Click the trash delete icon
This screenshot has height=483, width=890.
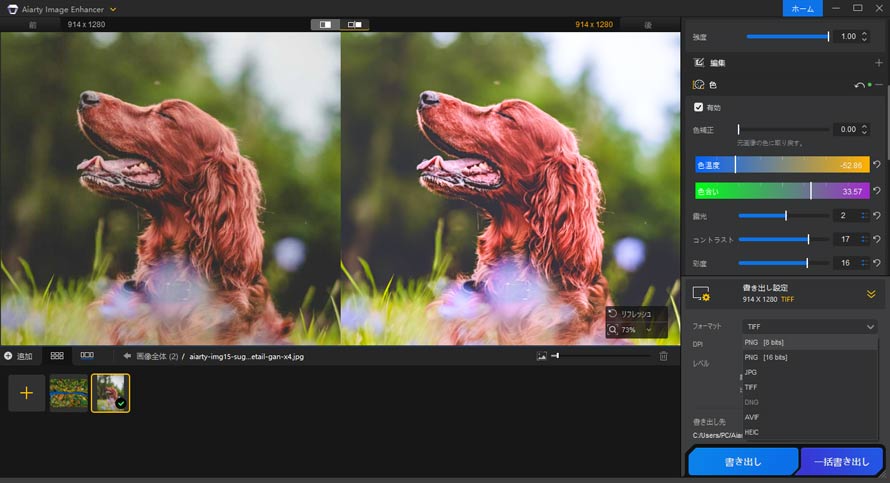tap(663, 356)
